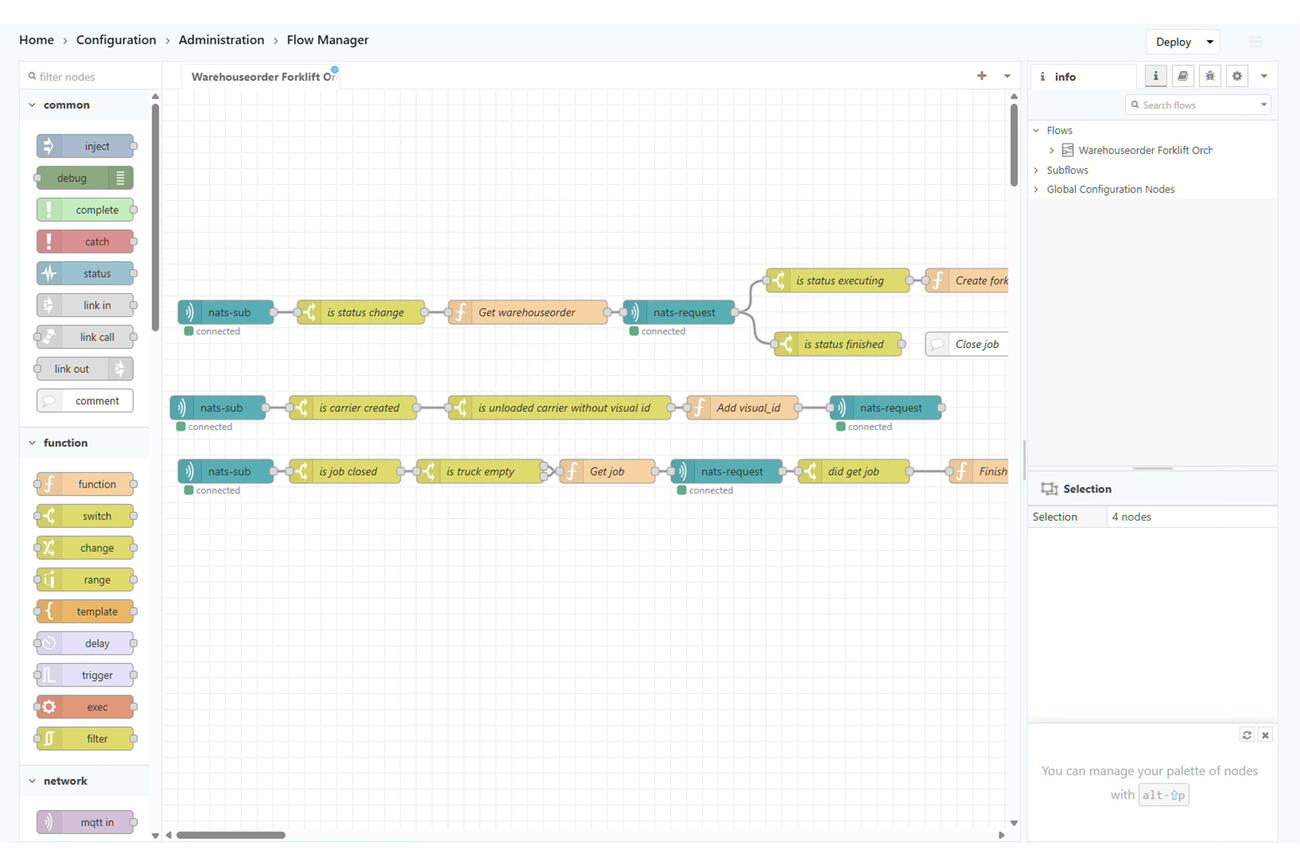
Task: Refresh the palette tip with refresh icon
Action: point(1247,735)
